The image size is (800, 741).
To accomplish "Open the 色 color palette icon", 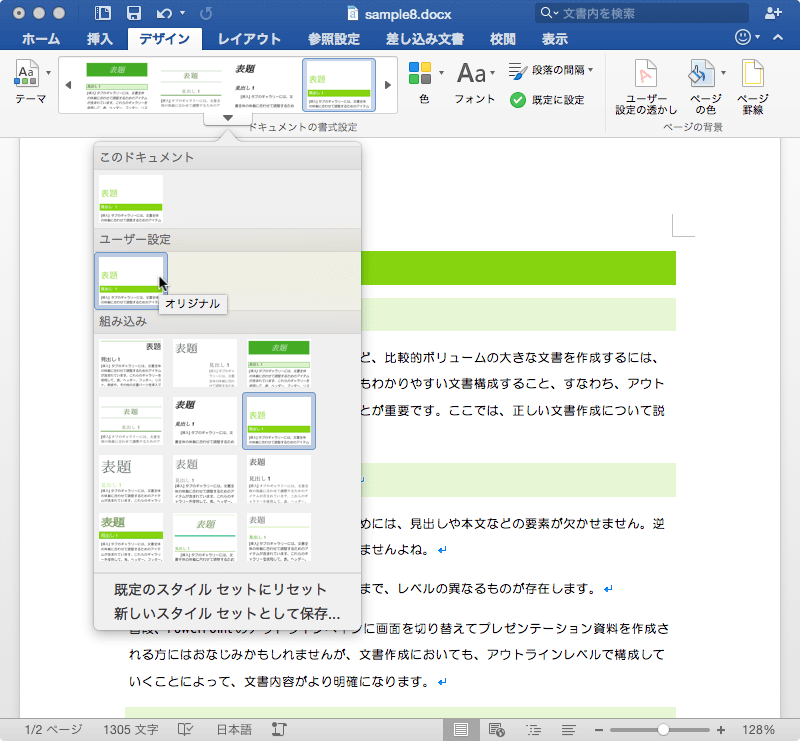I will click(420, 73).
